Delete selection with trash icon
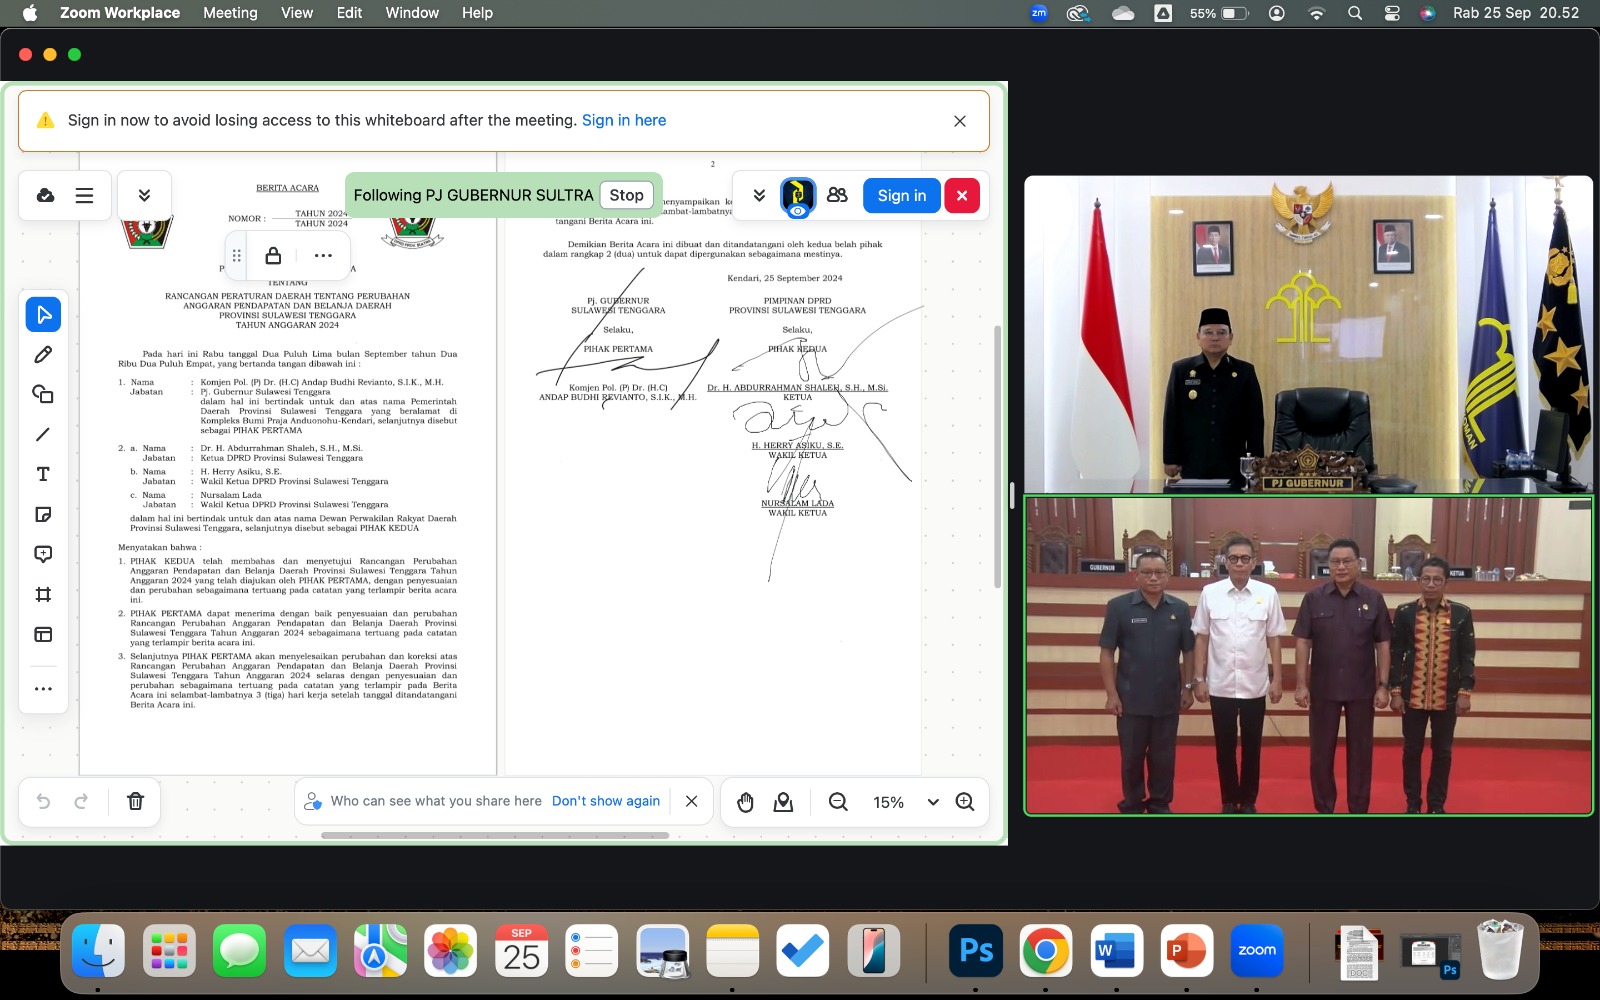Image resolution: width=1600 pixels, height=1000 pixels. tap(136, 801)
